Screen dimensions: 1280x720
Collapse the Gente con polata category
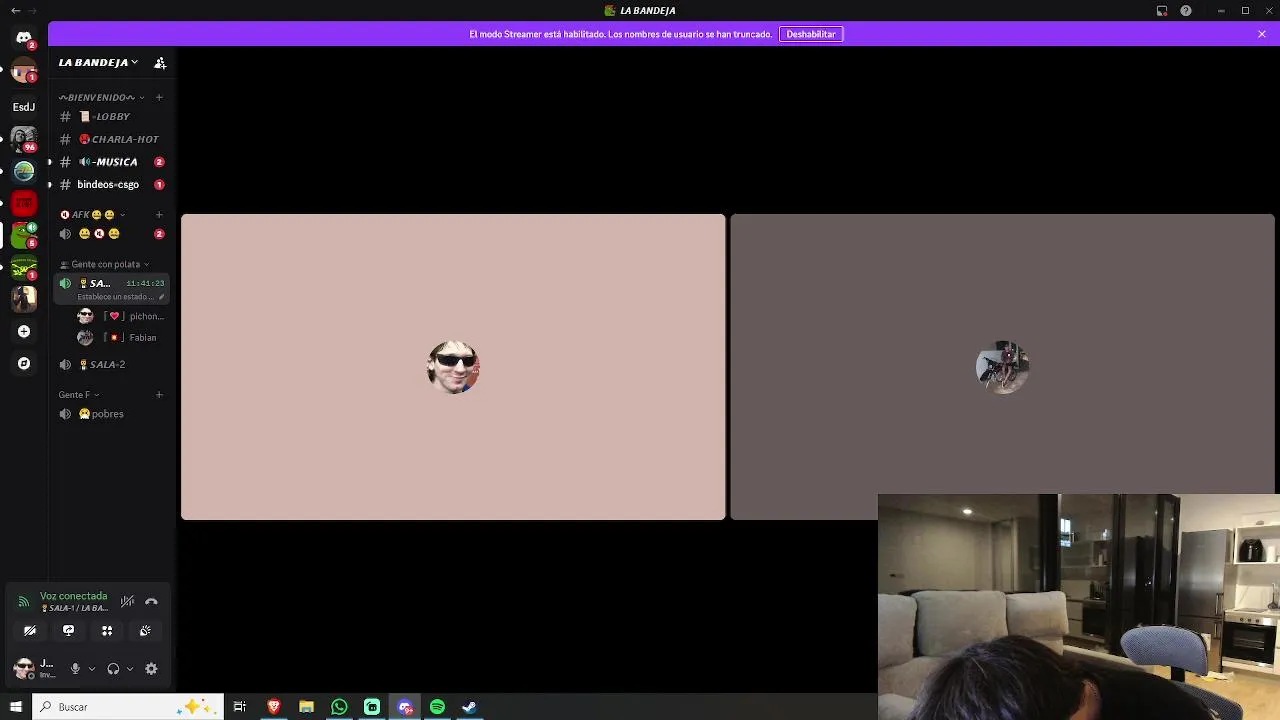(104, 265)
